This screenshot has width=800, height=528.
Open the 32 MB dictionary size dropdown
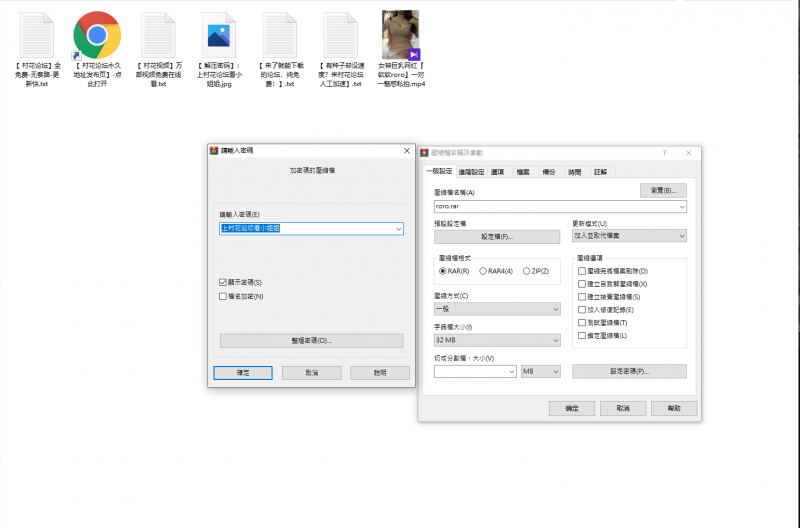click(497, 340)
